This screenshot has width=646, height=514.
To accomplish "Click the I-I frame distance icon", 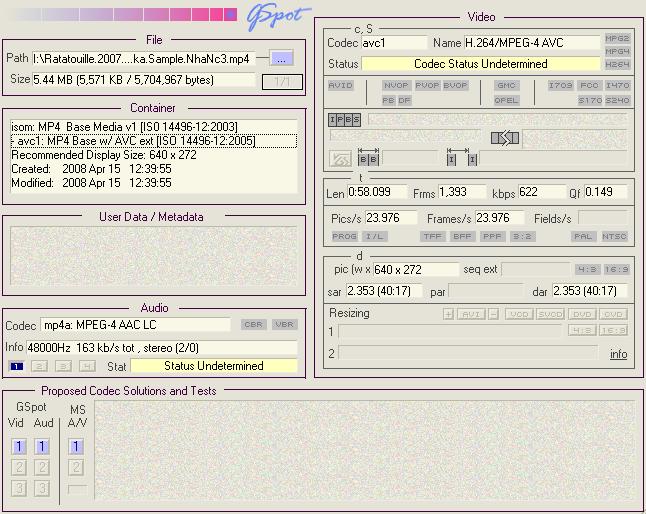I will [462, 157].
